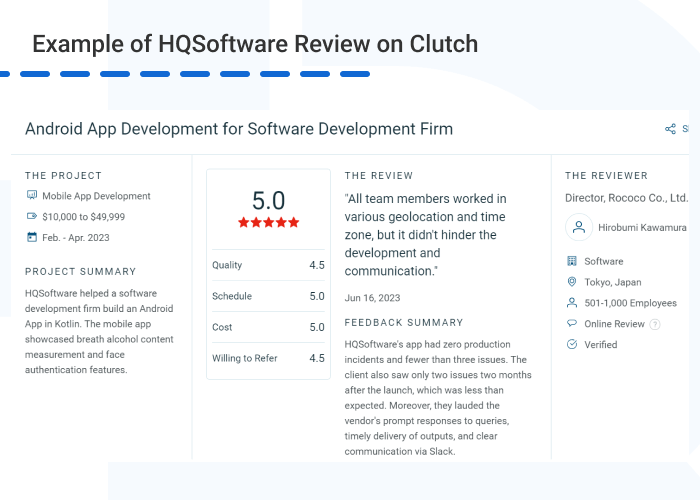Click the building icon next to Software
The width and height of the screenshot is (700, 500).
[572, 261]
